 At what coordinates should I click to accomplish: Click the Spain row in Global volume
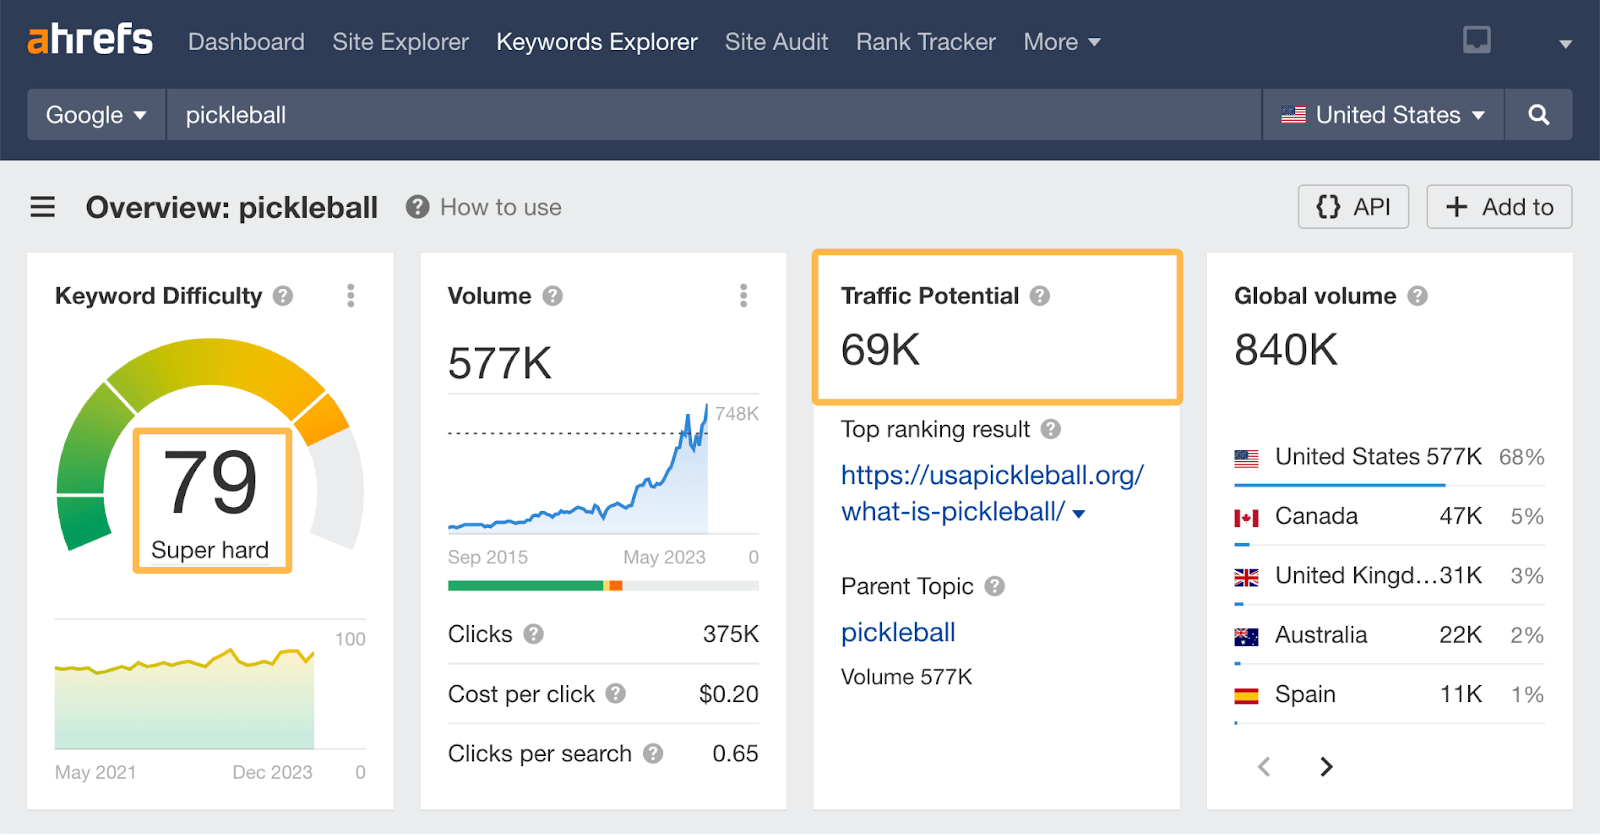pos(1389,694)
